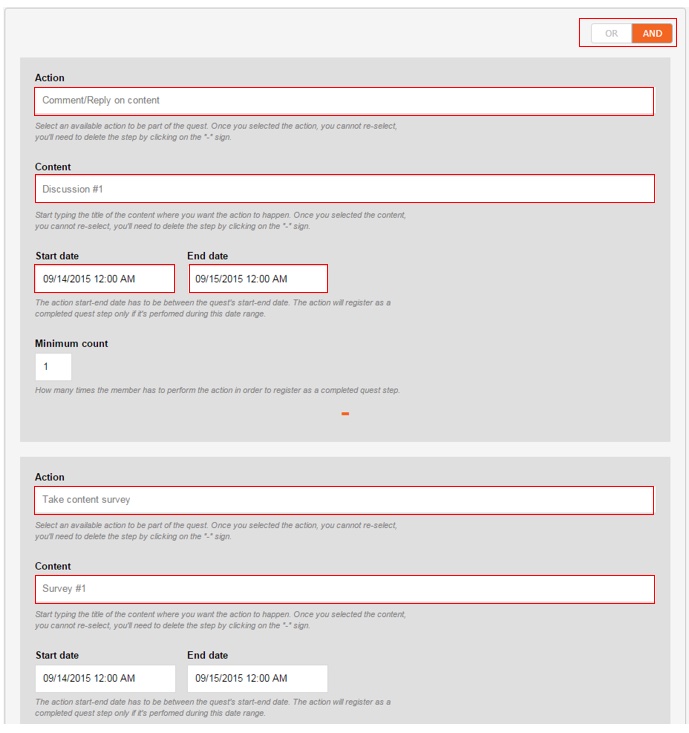Image resolution: width=689 pixels, height=733 pixels.
Task: Click the Discussion #1 content field
Action: 344,189
